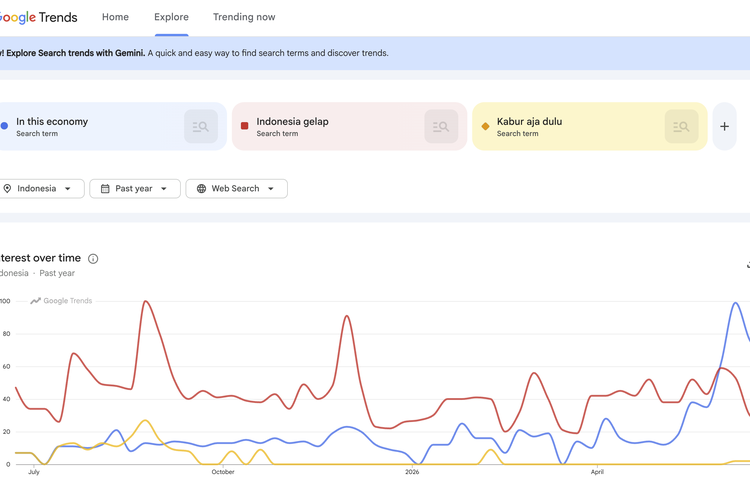750x500 pixels.
Task: Expand the Web Search type dropdown
Action: tap(236, 189)
